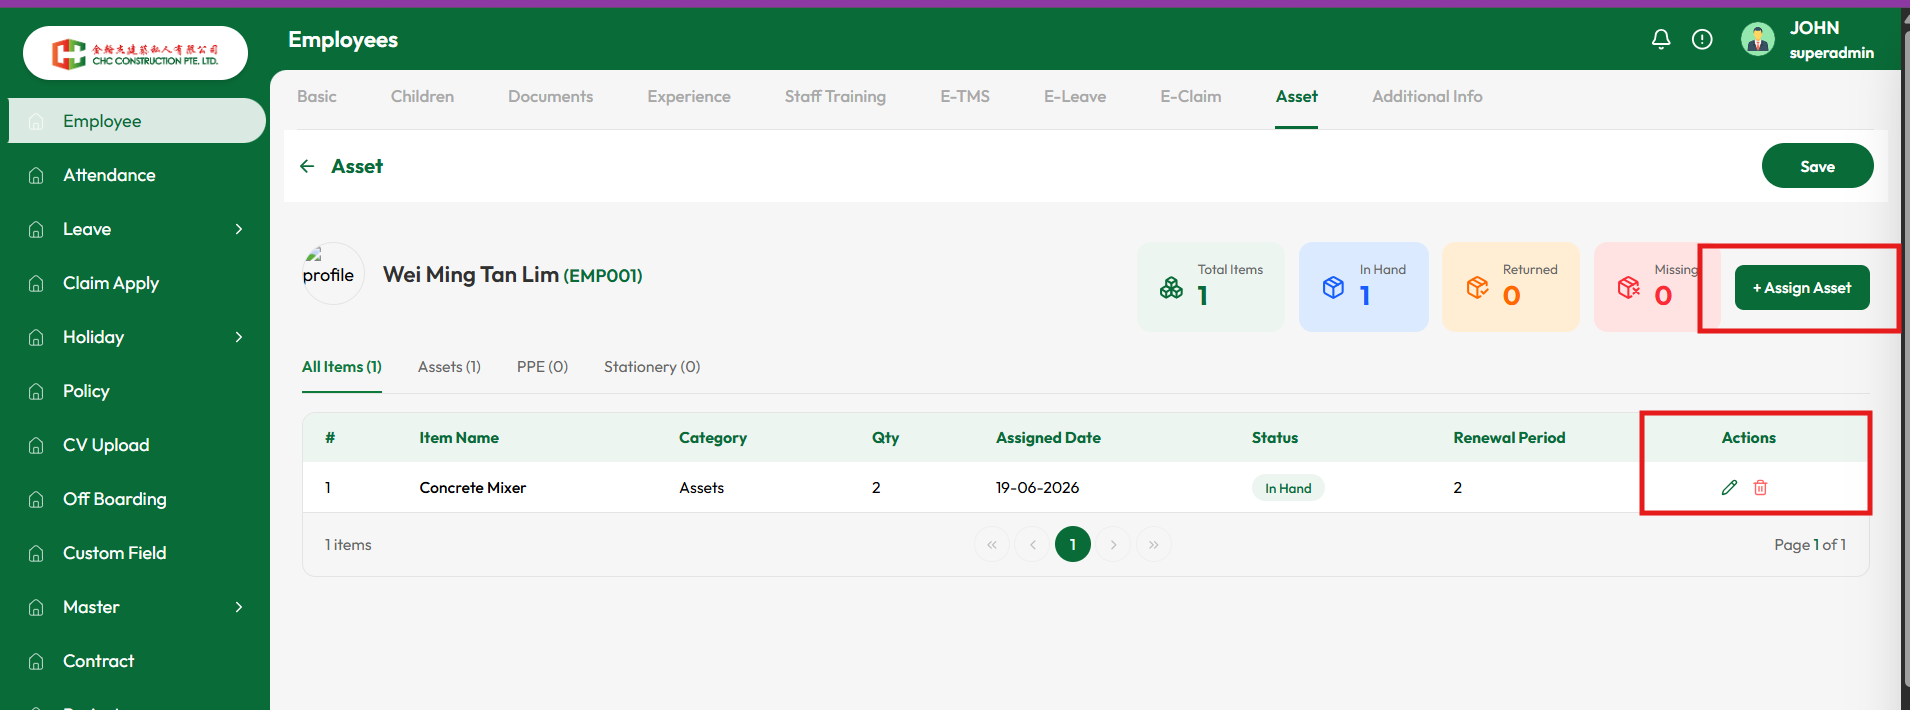1910x710 pixels.
Task: Filter by the Assets (1) tab
Action: (449, 367)
